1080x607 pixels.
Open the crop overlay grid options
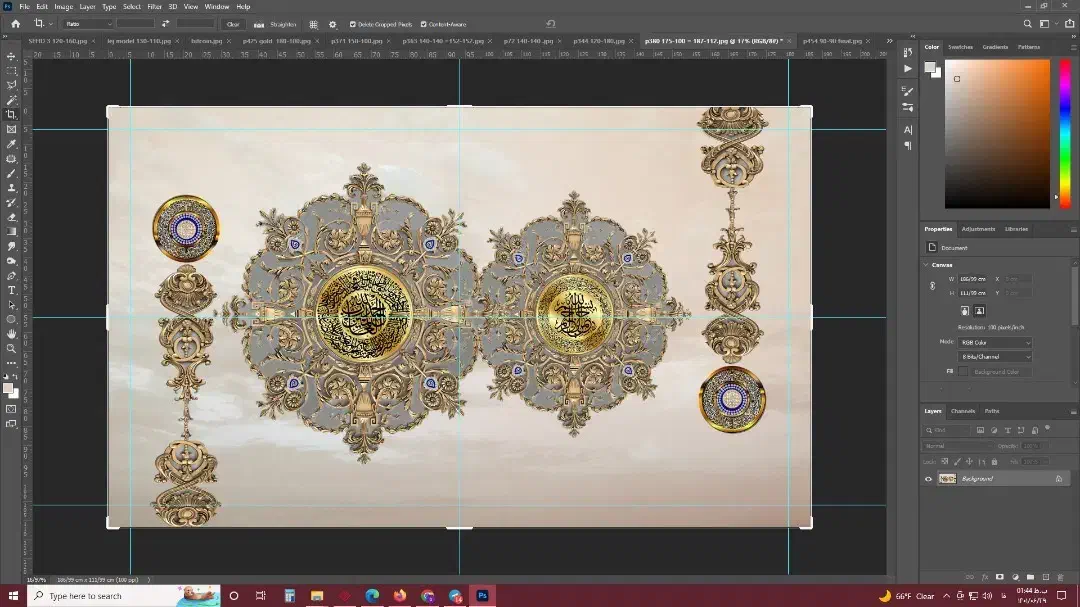pyautogui.click(x=313, y=24)
